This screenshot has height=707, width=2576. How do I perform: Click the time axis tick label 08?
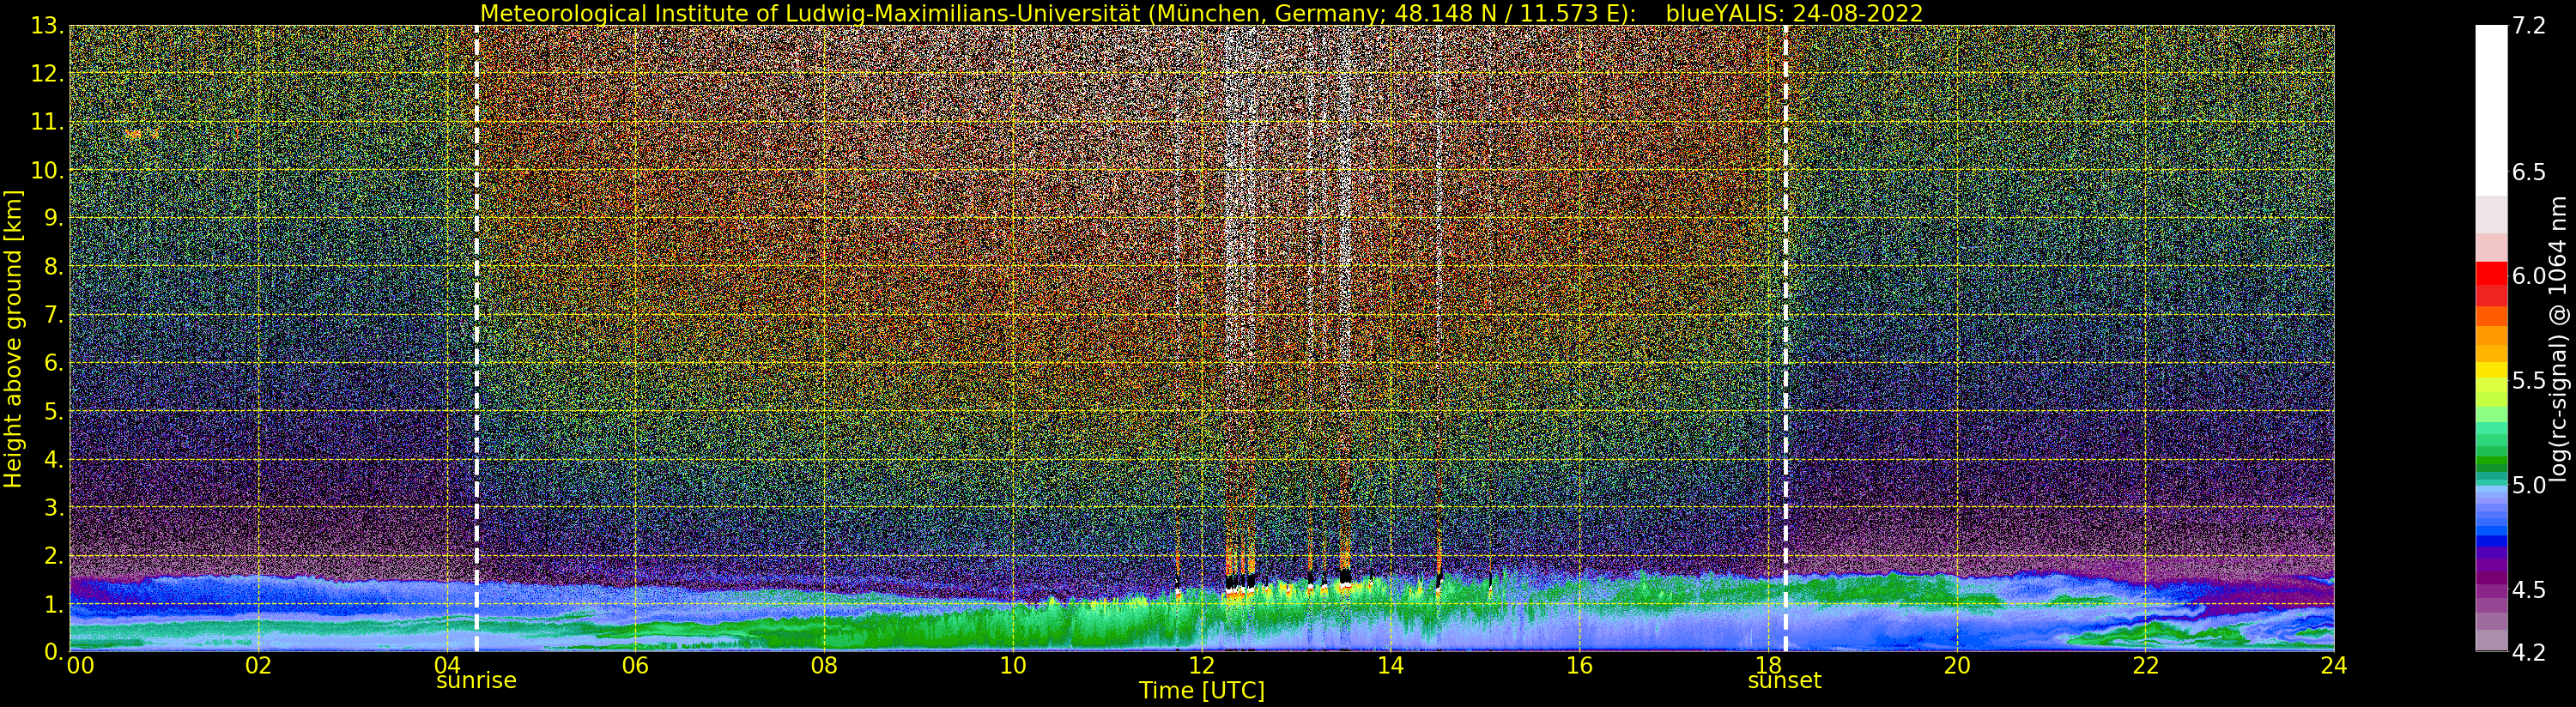(x=824, y=665)
